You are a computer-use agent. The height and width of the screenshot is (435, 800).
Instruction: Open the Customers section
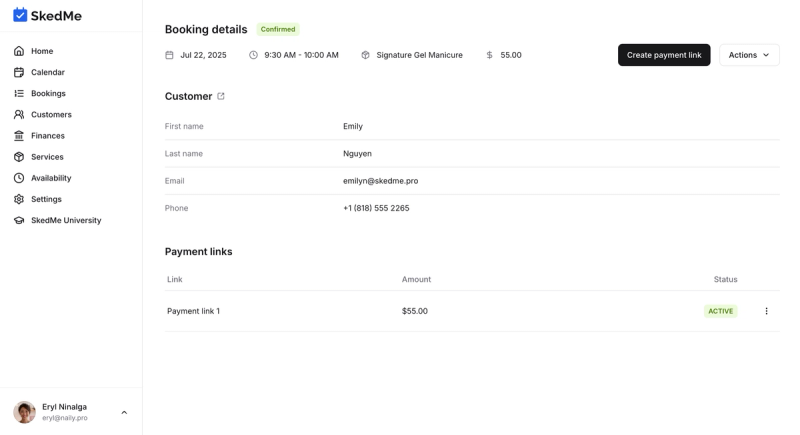[52, 115]
